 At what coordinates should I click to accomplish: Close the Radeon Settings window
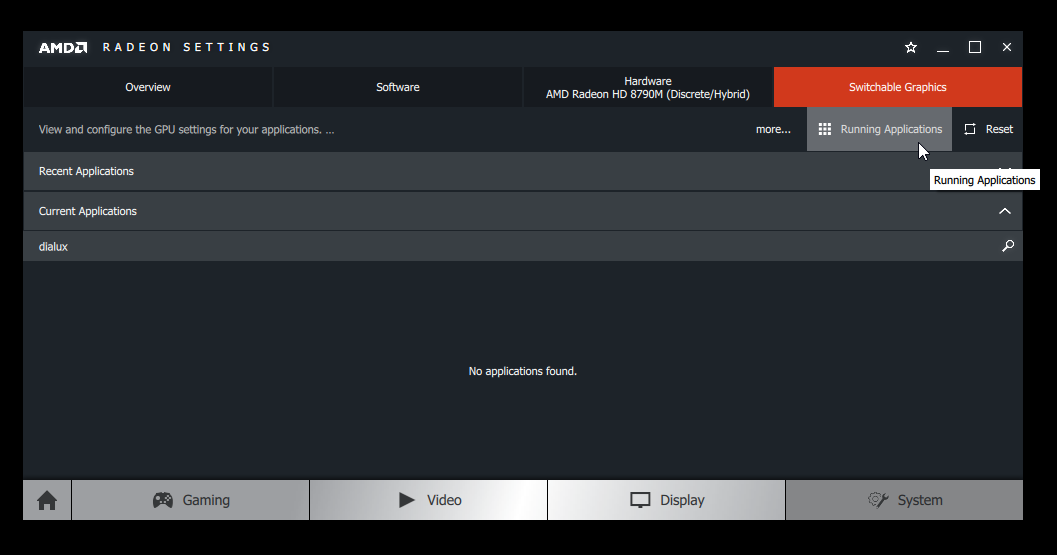point(1006,47)
